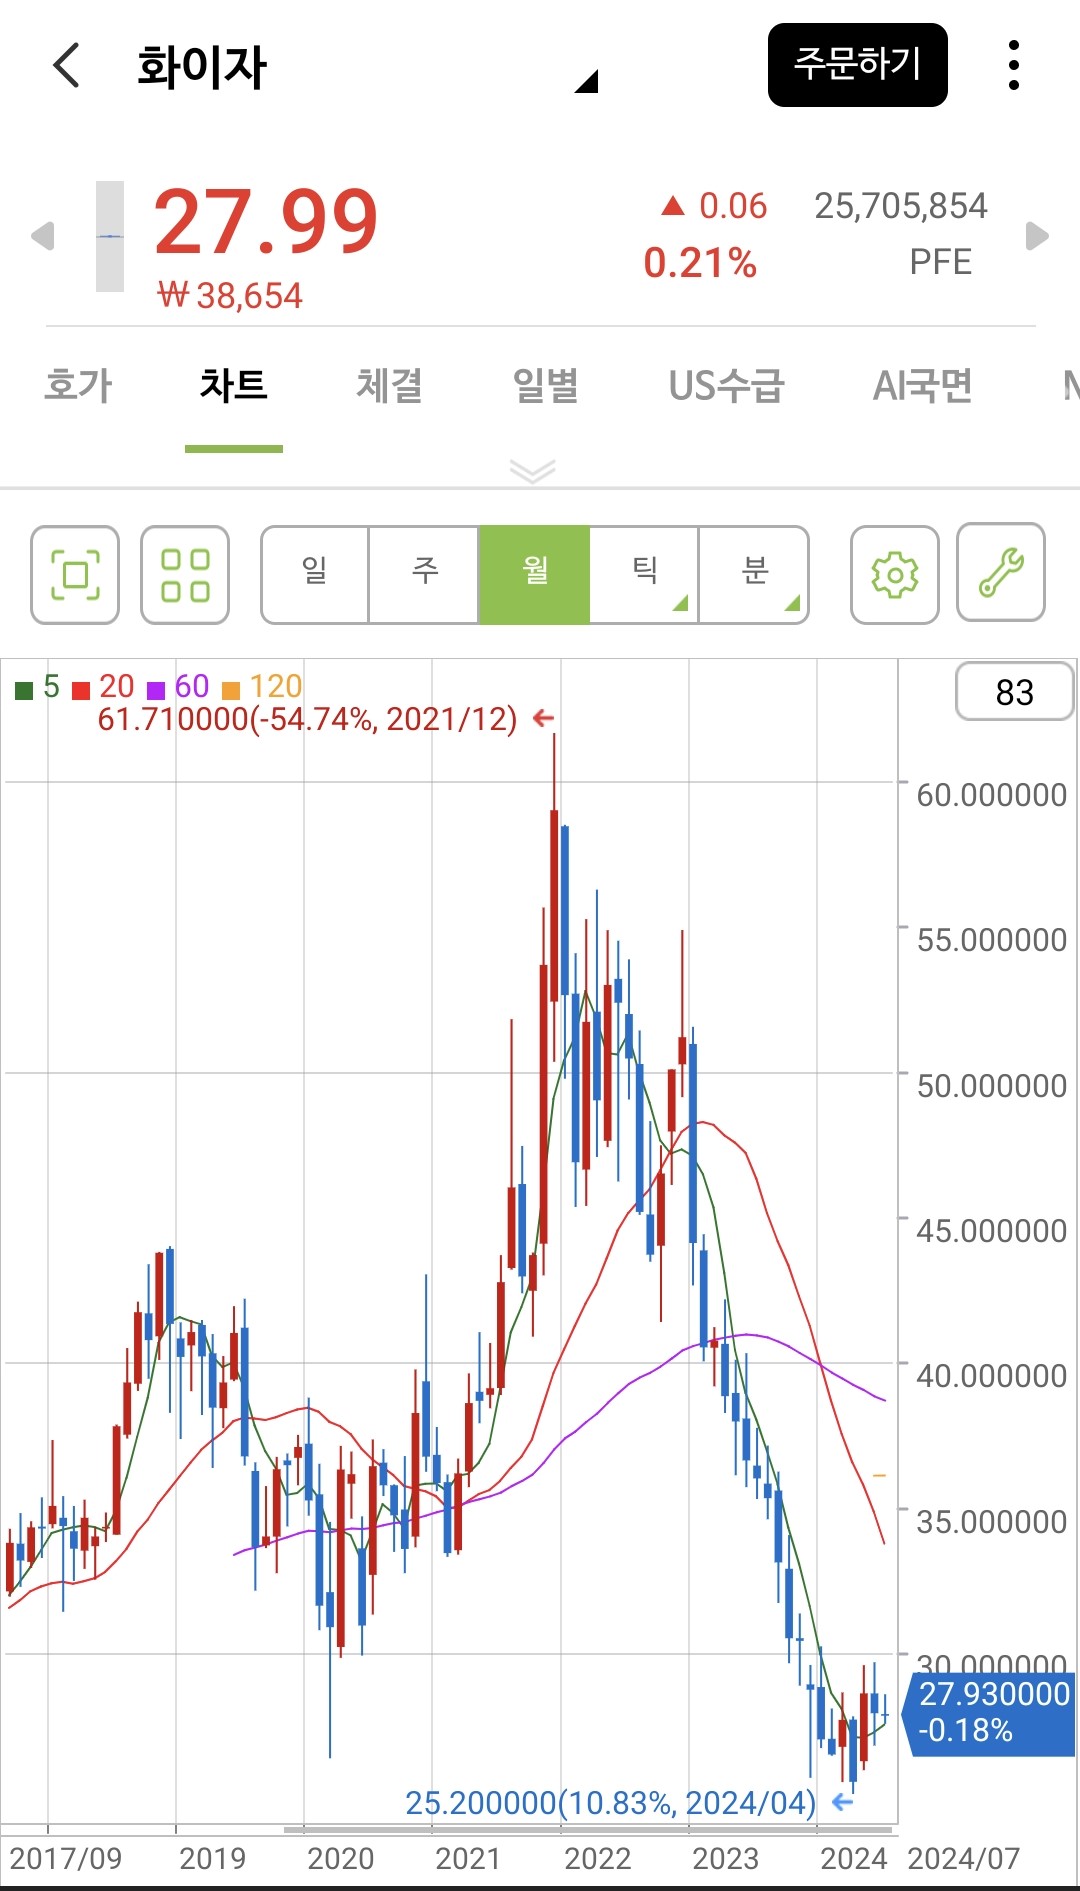Click the chart horizontal scrollbar
The image size is (1080, 1891).
(x=590, y=1830)
